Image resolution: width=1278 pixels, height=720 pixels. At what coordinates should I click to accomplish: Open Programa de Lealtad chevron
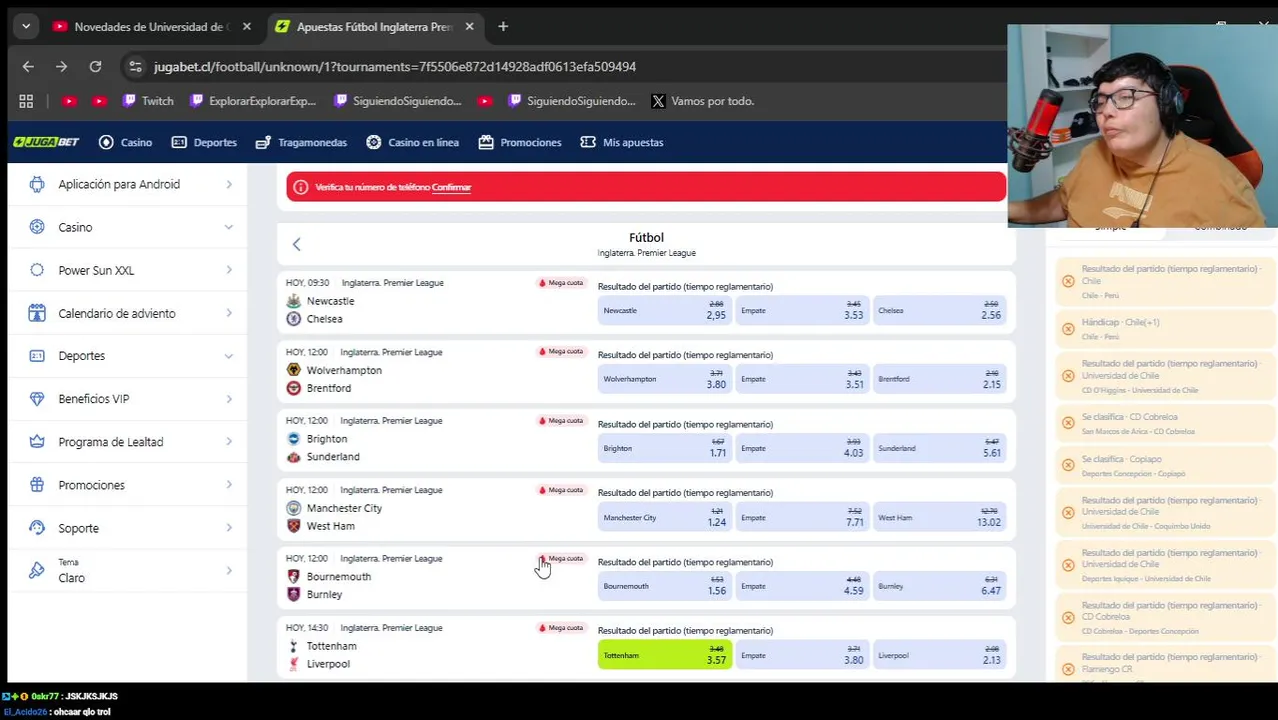click(229, 442)
